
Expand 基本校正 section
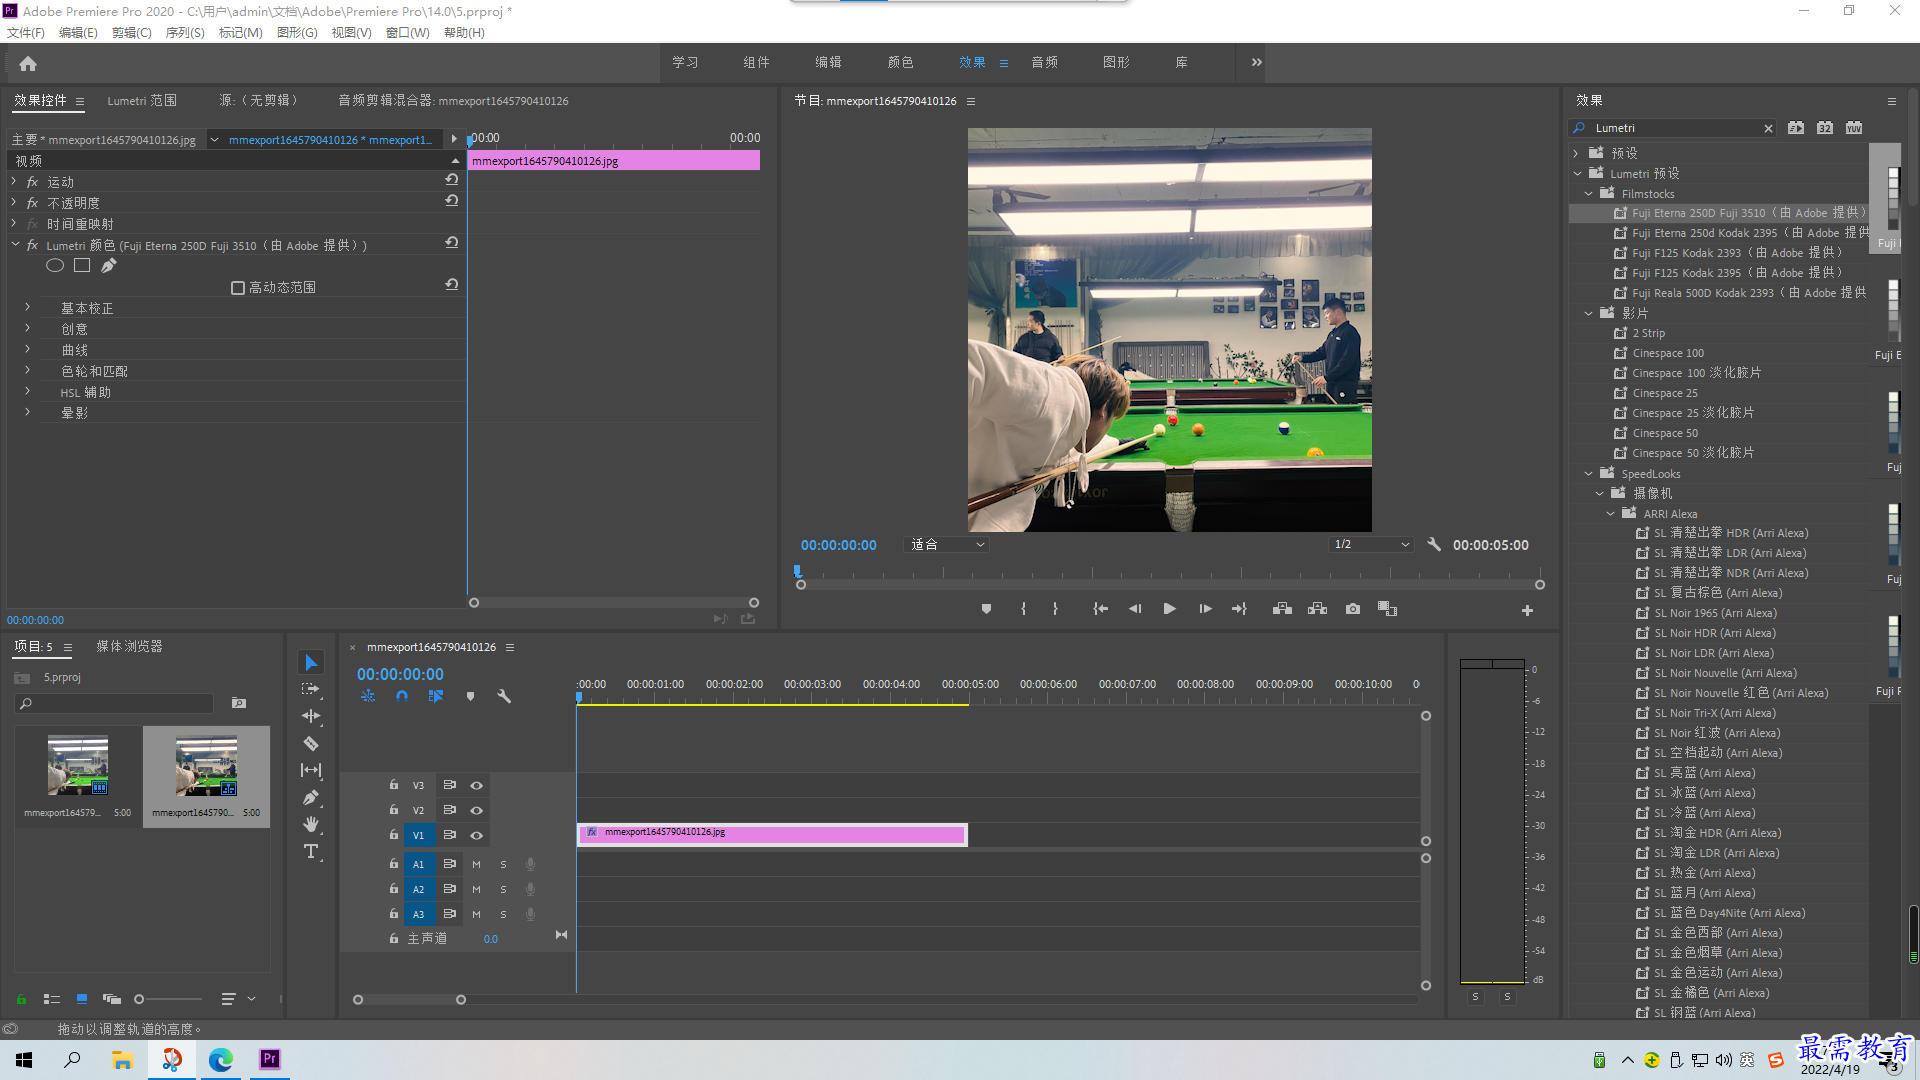pos(27,308)
